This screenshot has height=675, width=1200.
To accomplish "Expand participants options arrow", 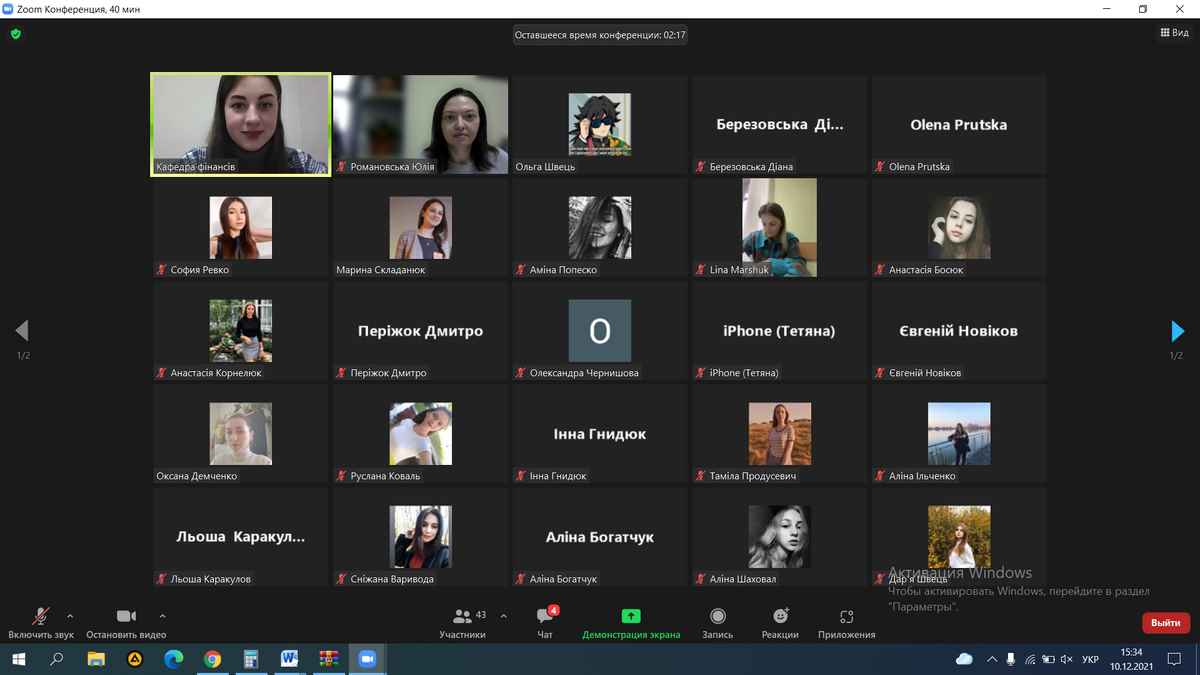I will tap(503, 616).
